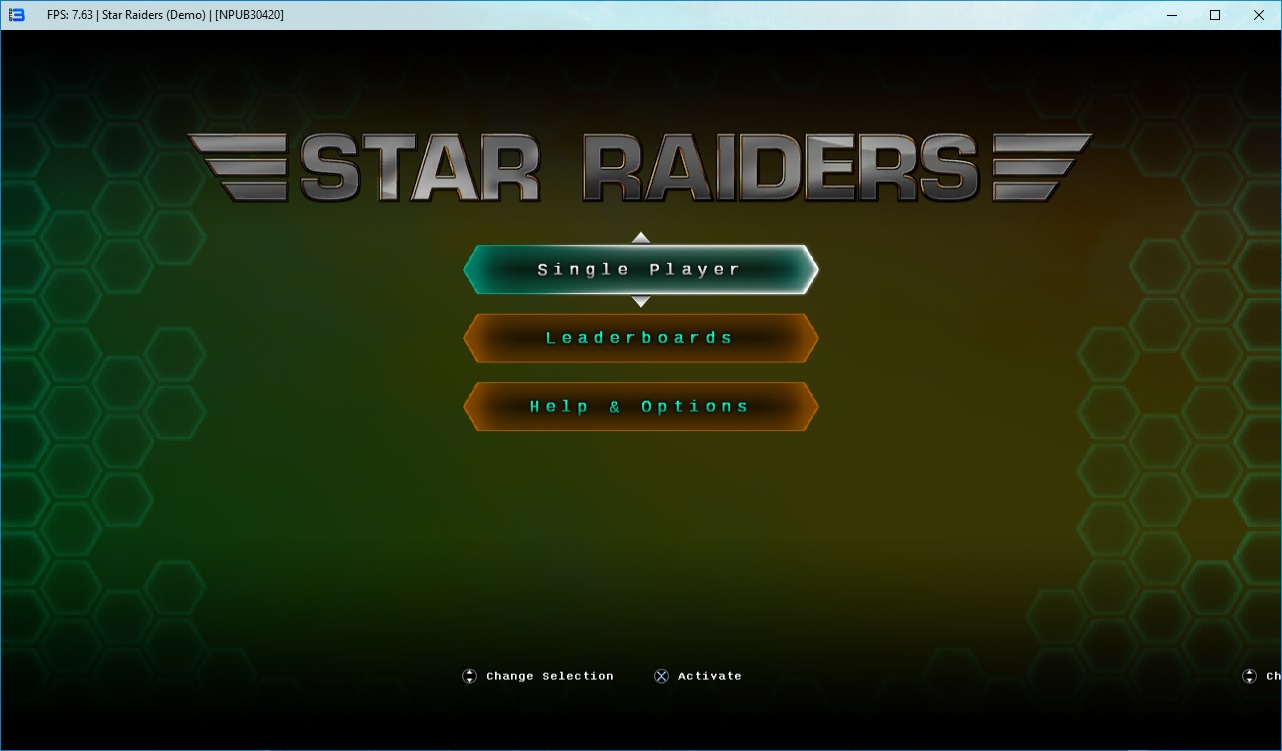This screenshot has width=1282, height=751.
Task: Select the Single Player menu option
Action: click(x=640, y=270)
